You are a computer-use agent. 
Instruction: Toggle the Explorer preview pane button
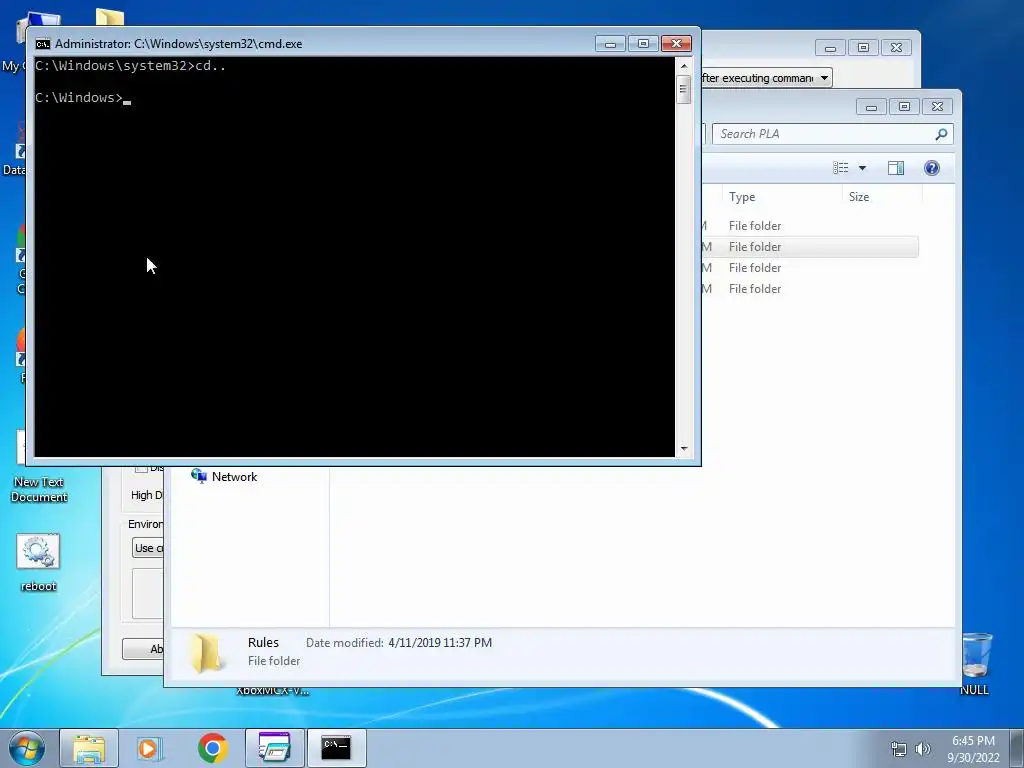click(896, 168)
